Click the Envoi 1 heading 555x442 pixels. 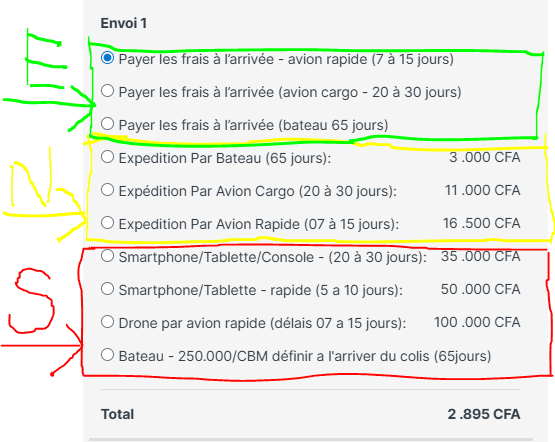click(x=124, y=23)
